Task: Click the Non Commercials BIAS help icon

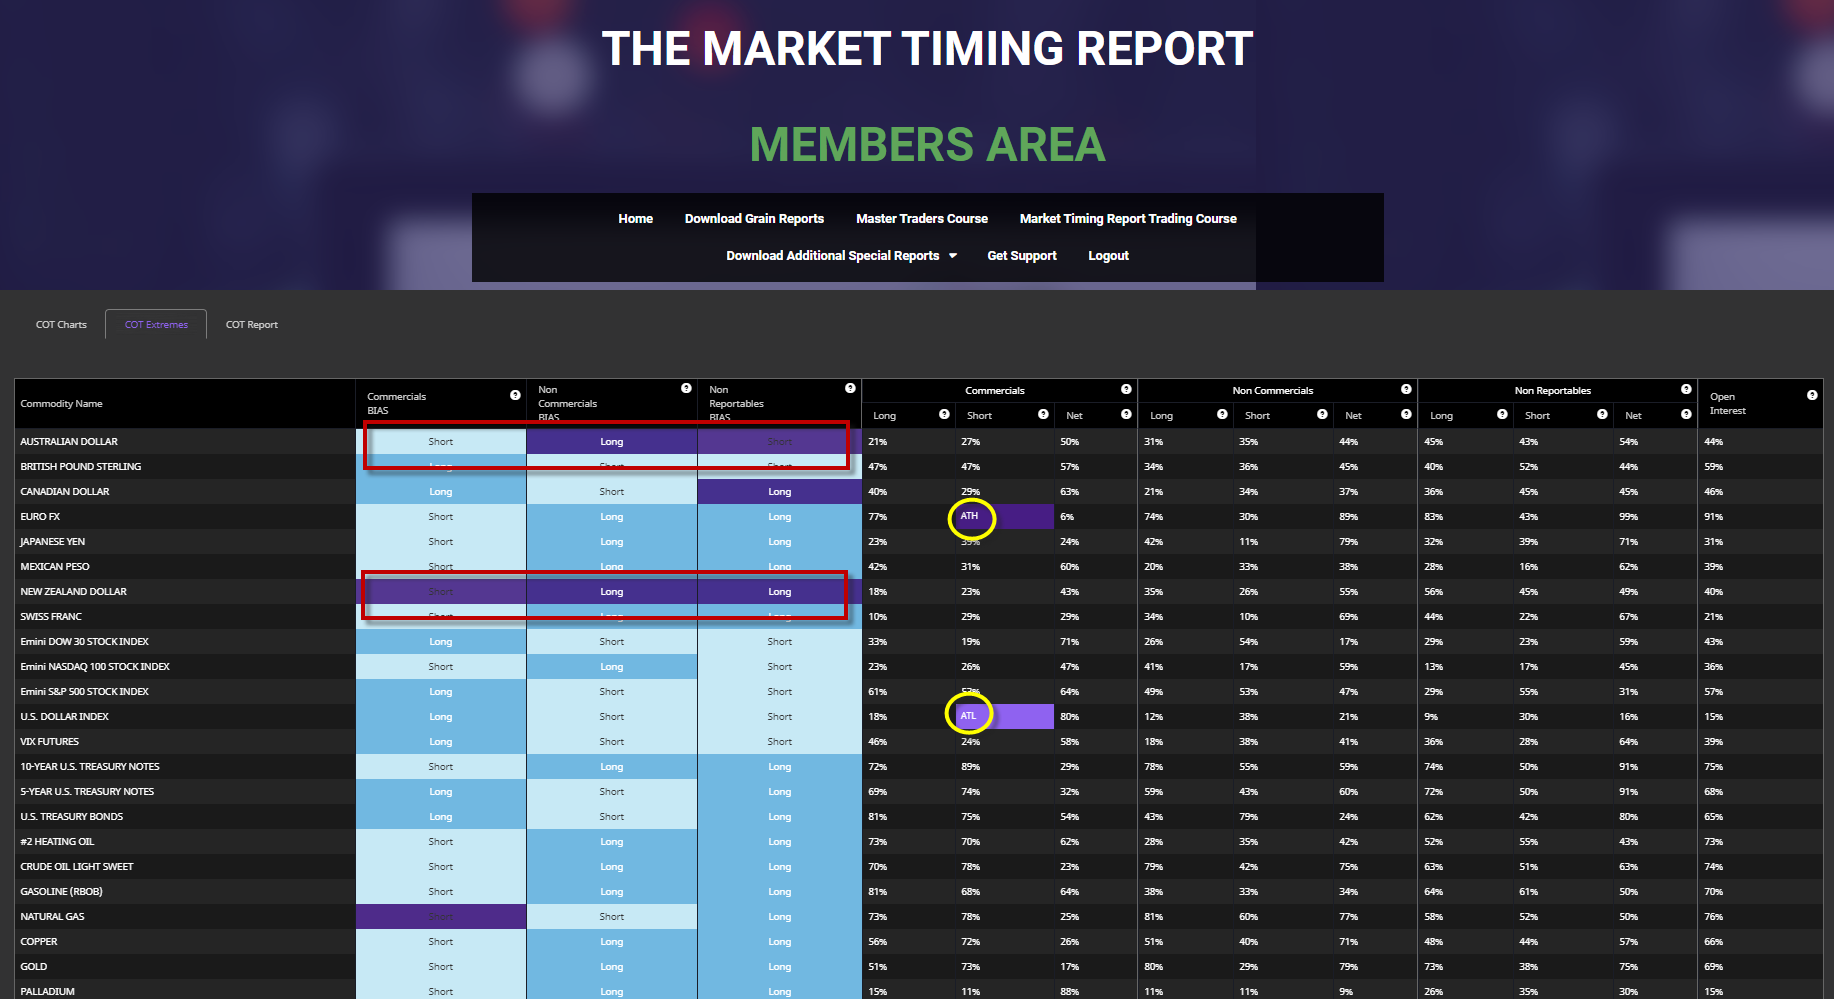Action: click(686, 388)
